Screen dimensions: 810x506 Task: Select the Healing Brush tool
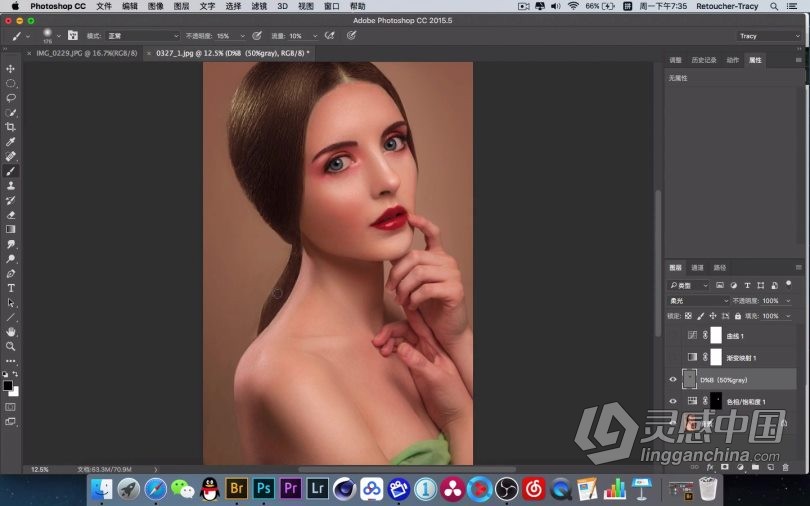coord(10,156)
